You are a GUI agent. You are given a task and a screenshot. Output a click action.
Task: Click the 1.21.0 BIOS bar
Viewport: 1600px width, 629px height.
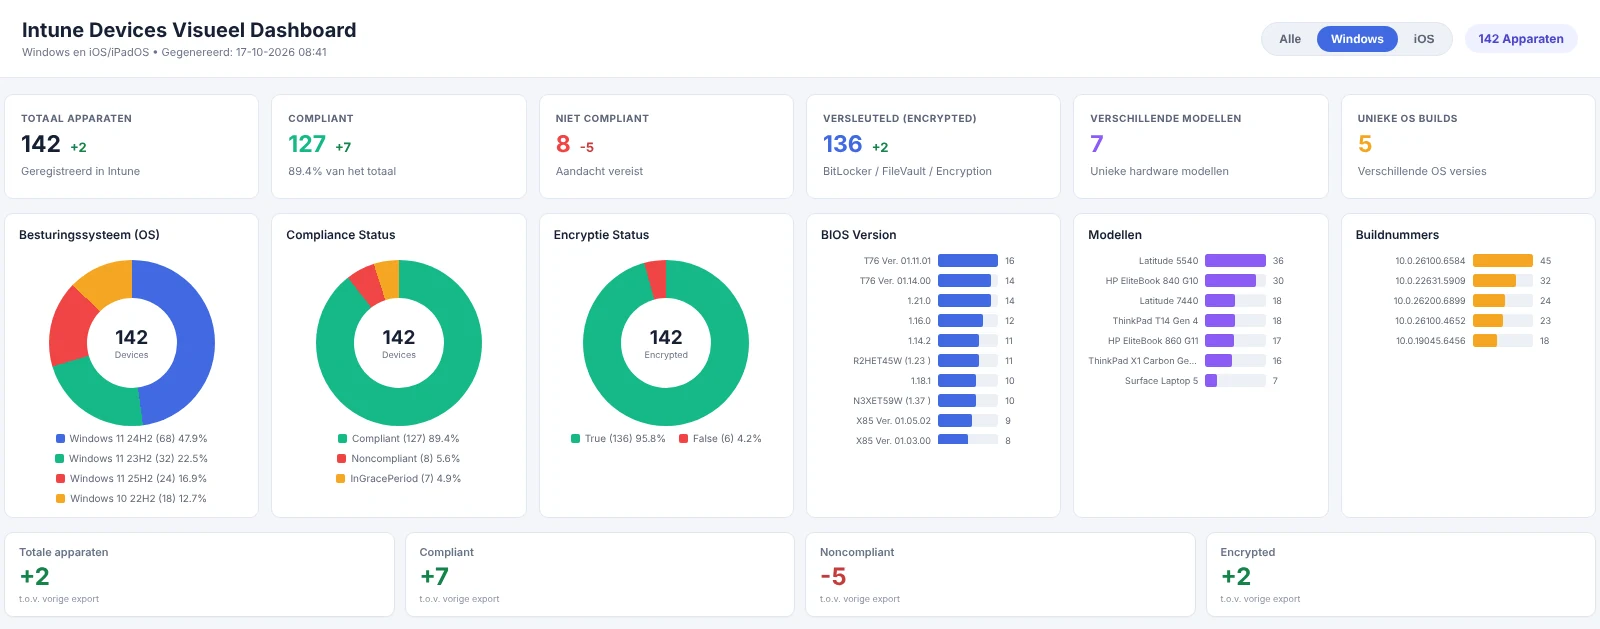click(964, 301)
